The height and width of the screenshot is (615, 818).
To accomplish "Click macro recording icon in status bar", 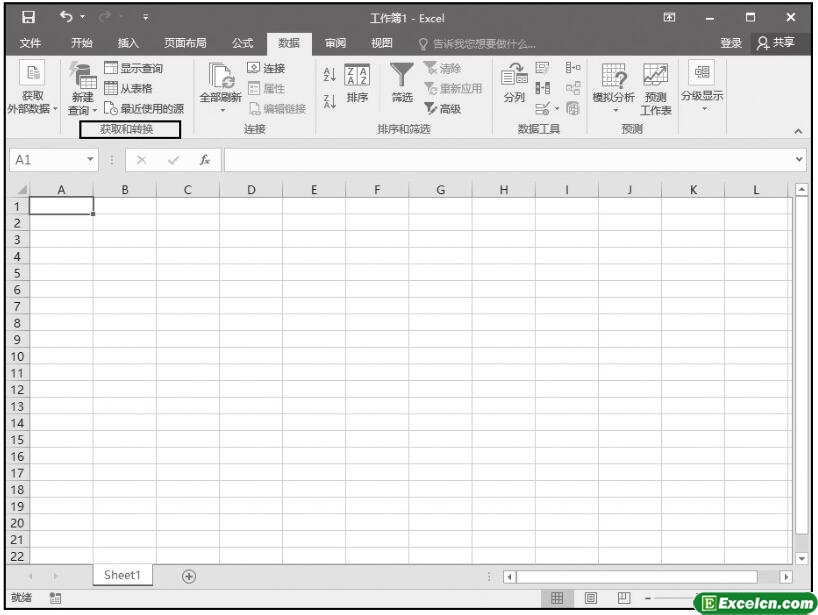I will click(x=55, y=598).
